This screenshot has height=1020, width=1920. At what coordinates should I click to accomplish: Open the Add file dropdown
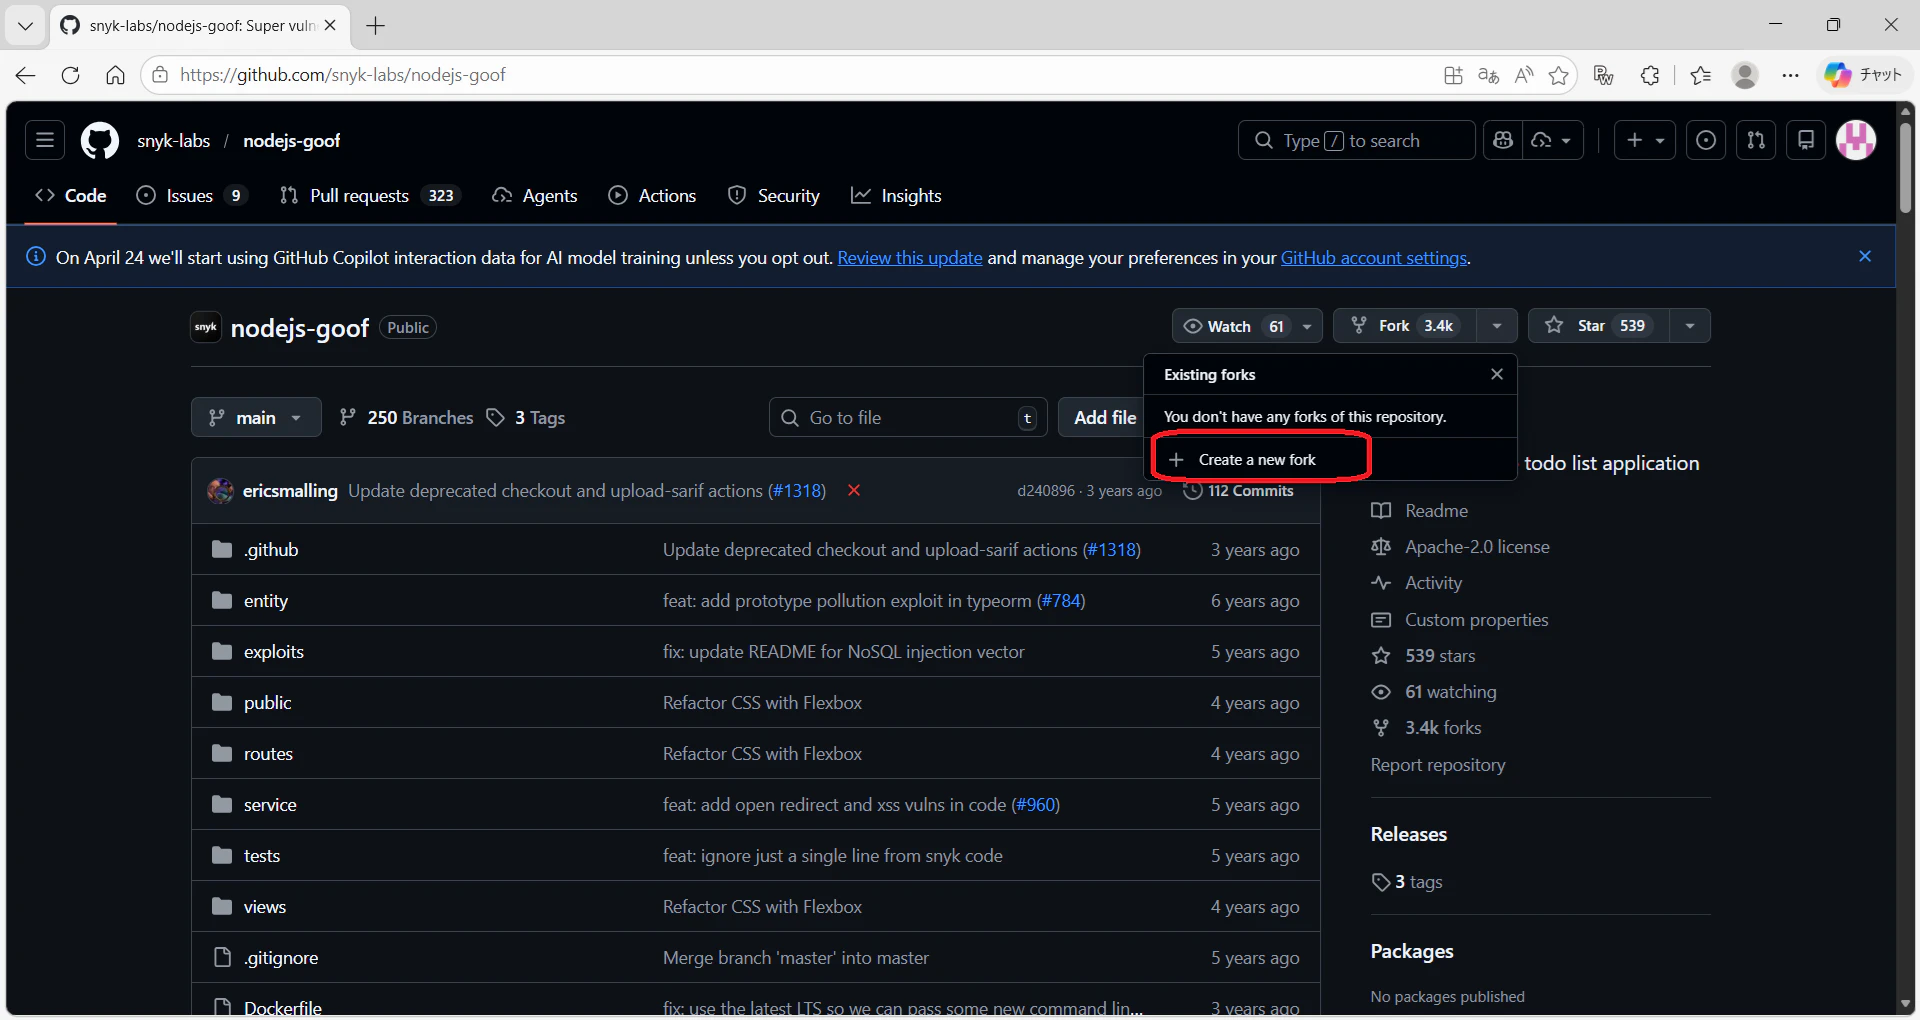pos(1103,417)
